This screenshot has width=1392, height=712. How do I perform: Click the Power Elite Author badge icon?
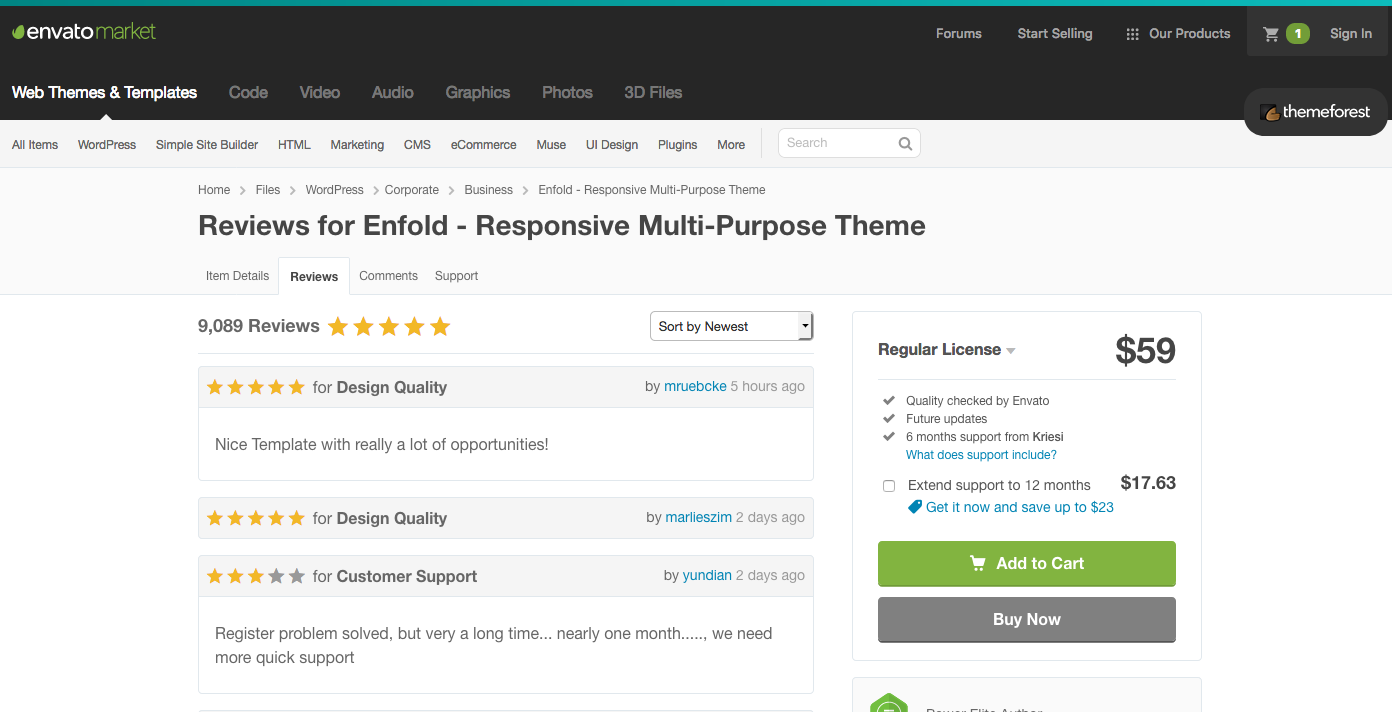click(888, 704)
